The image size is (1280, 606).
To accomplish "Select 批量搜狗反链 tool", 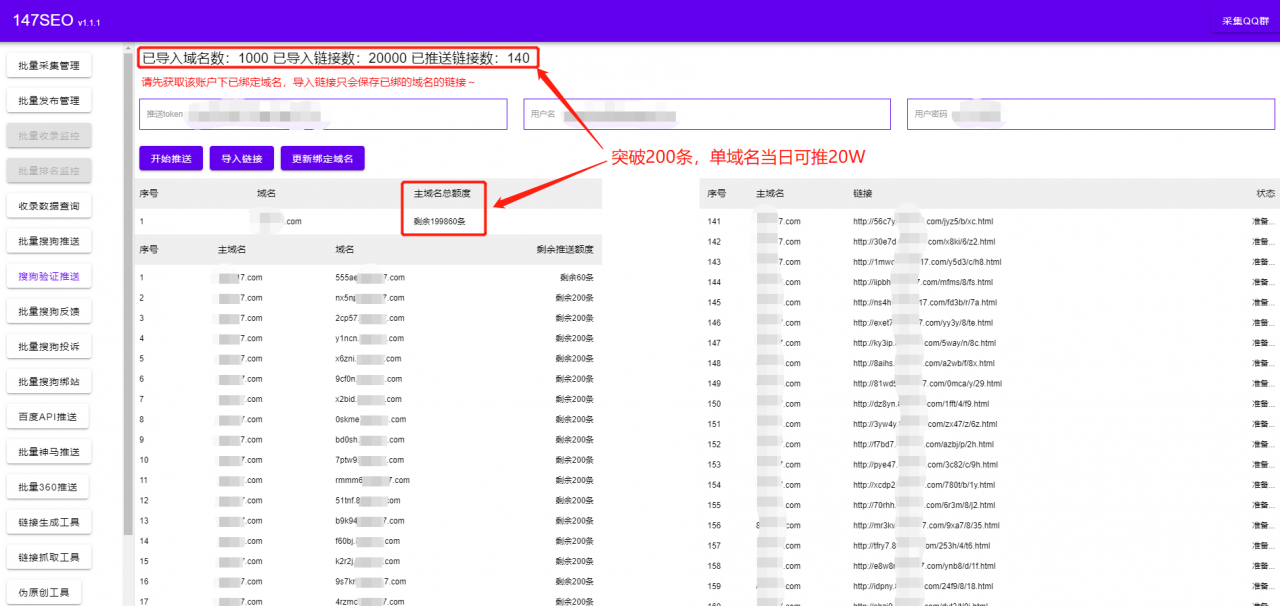I will [x=48, y=310].
